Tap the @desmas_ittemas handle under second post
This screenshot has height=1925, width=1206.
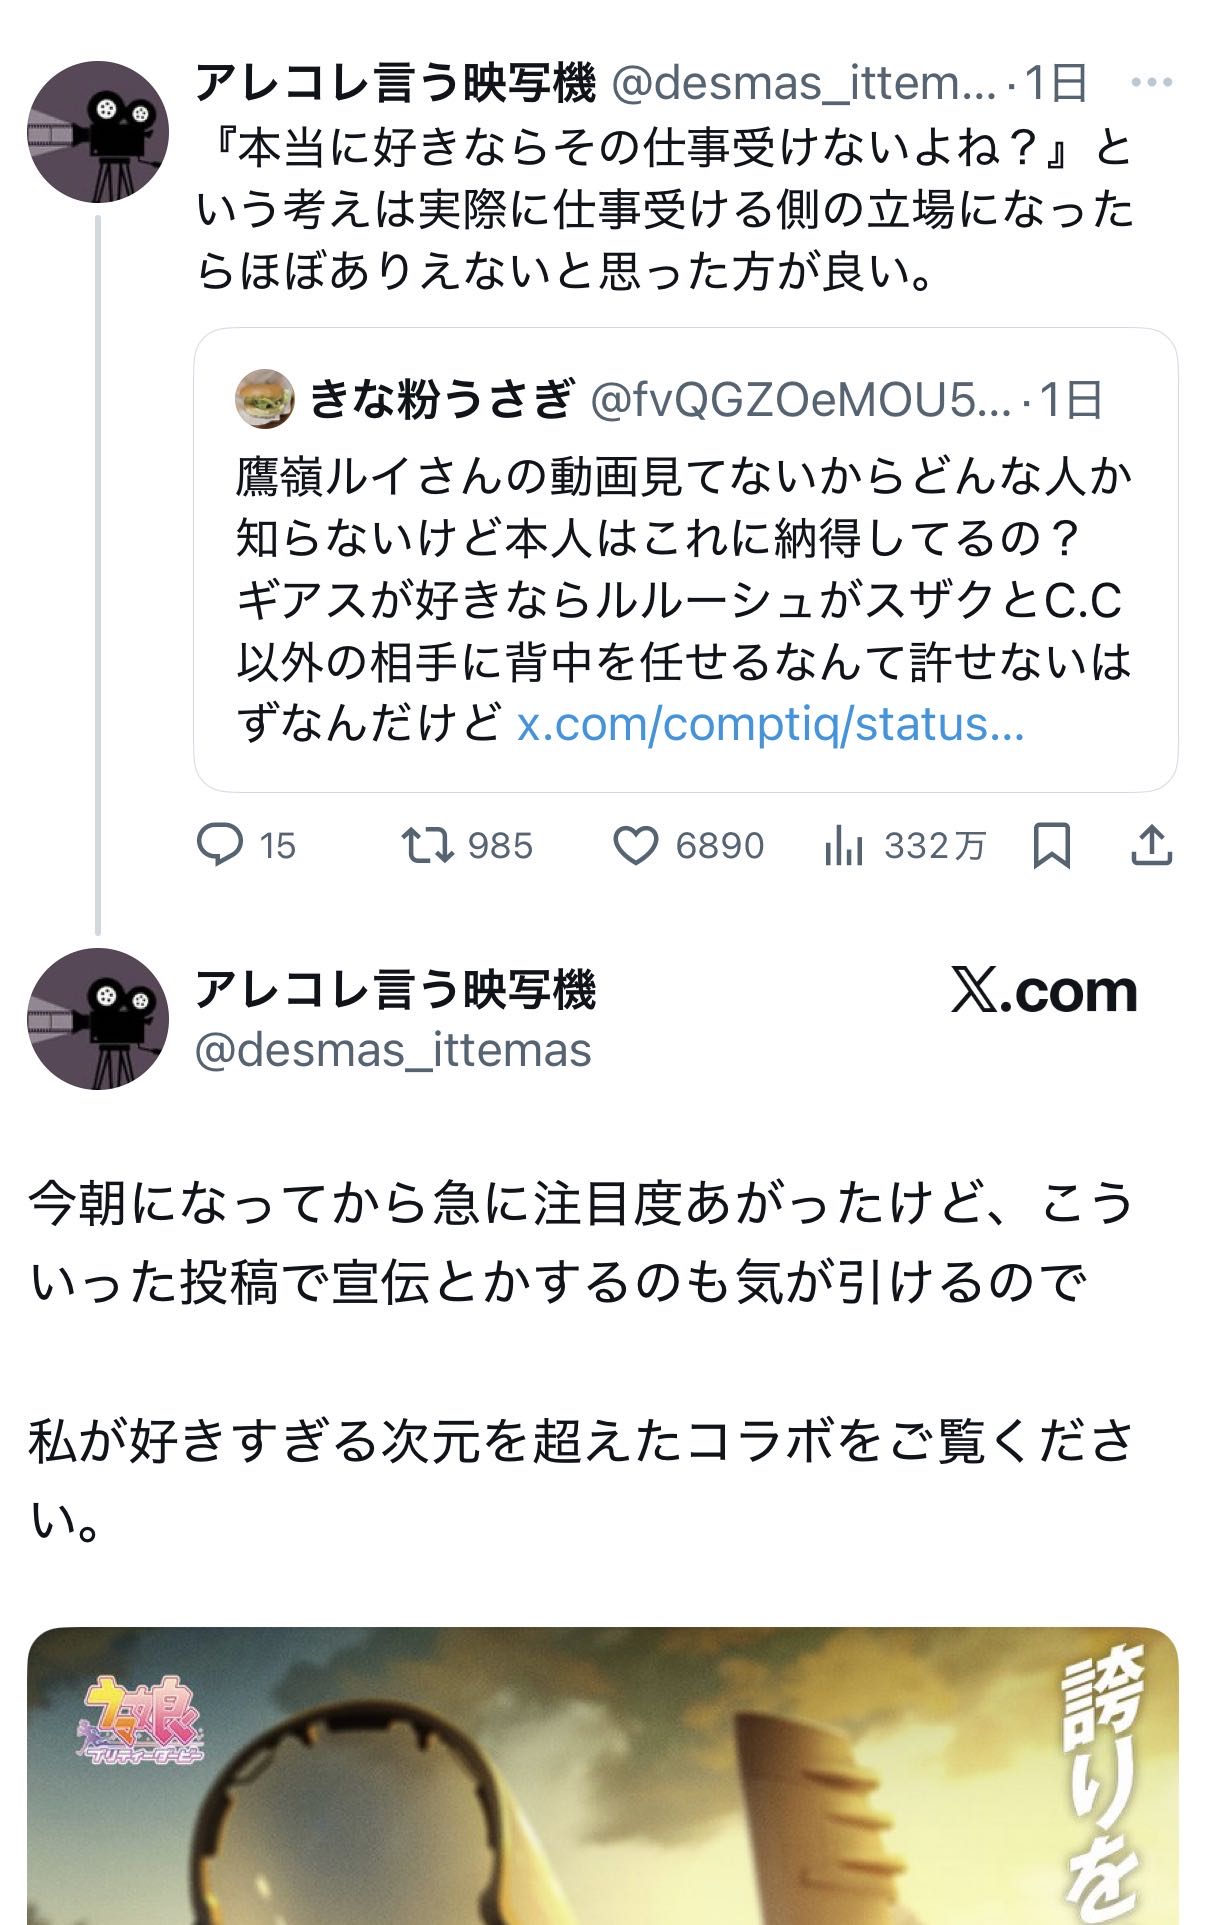click(x=393, y=1050)
